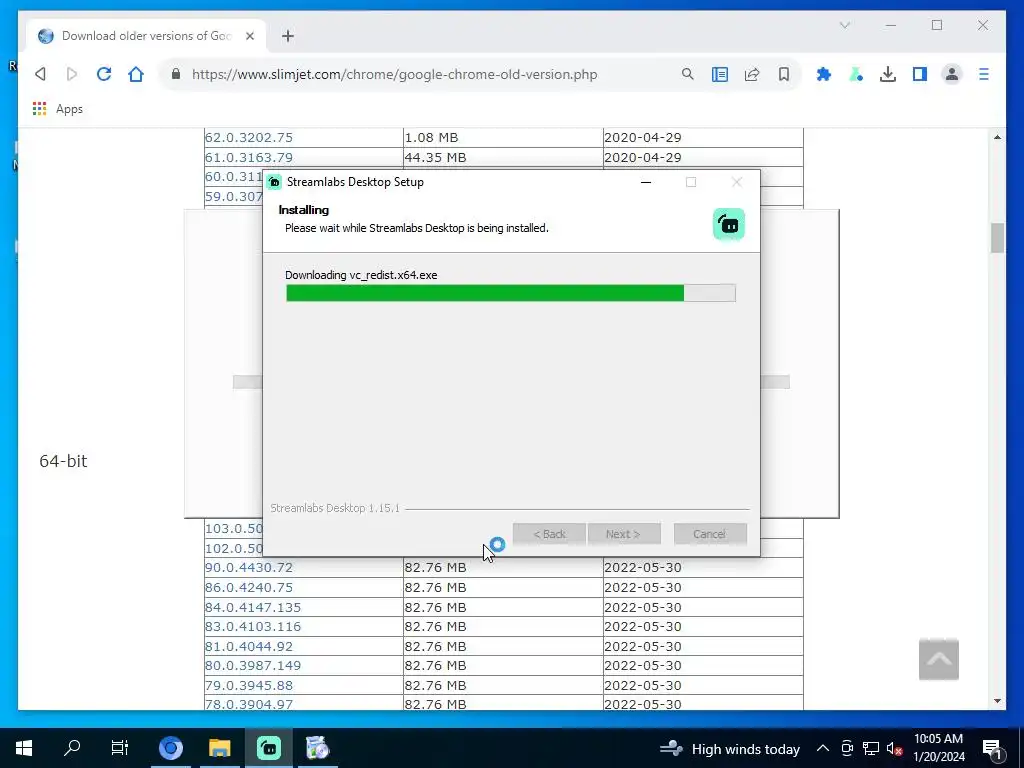The width and height of the screenshot is (1024, 768).
Task: Switch to Streamlabs installer on taskbar
Action: click(x=268, y=748)
